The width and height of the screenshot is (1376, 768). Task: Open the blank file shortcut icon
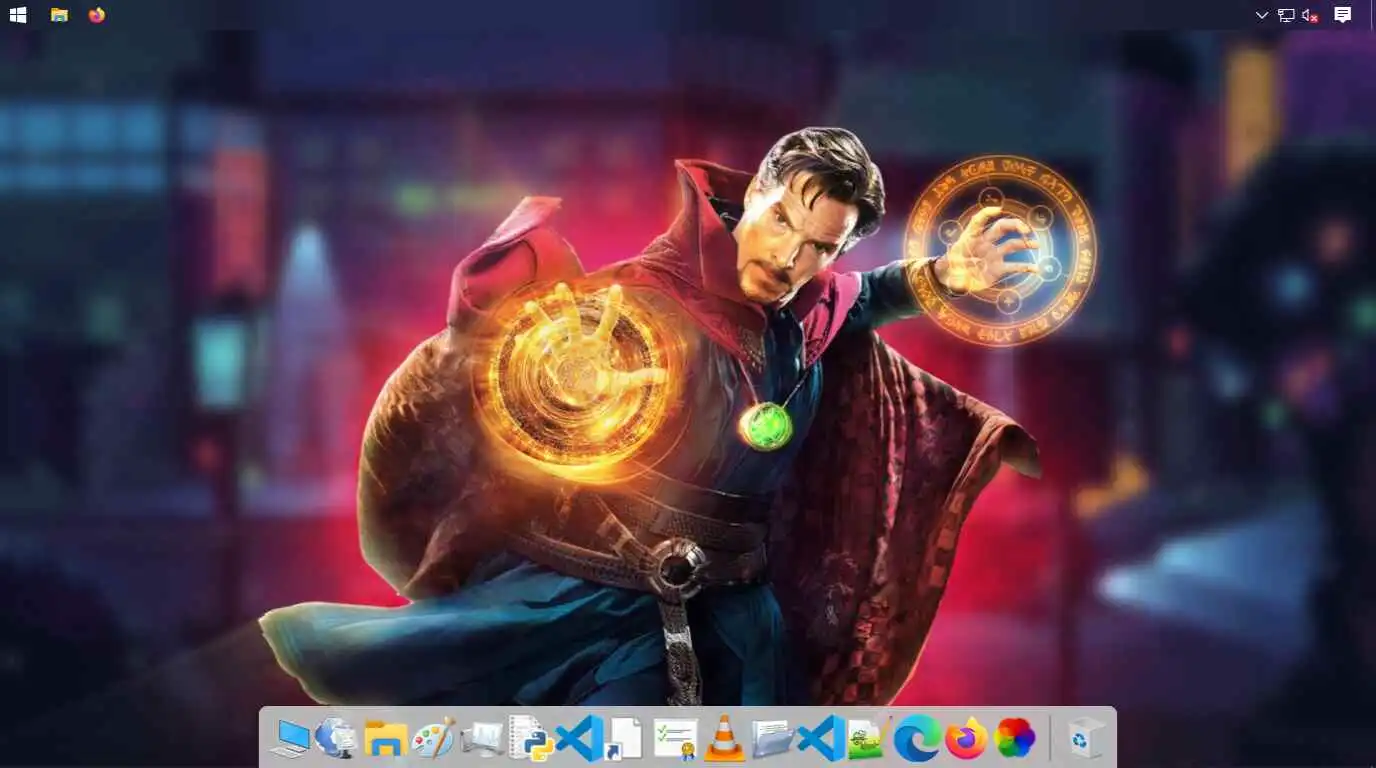tap(626, 739)
